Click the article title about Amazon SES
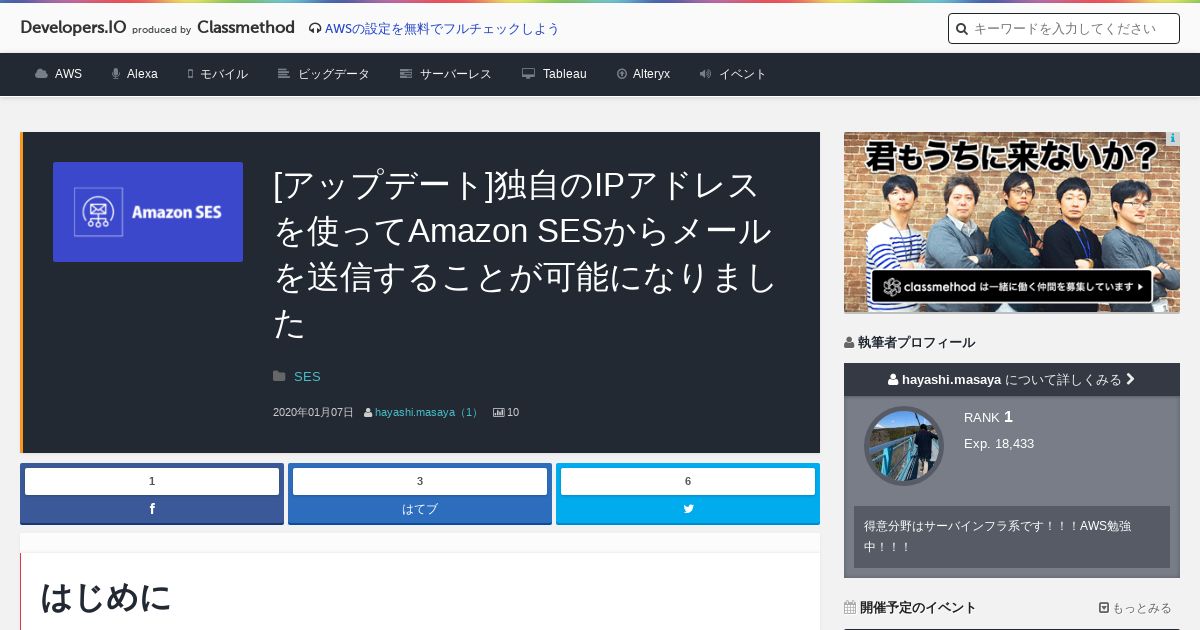 tap(525, 254)
